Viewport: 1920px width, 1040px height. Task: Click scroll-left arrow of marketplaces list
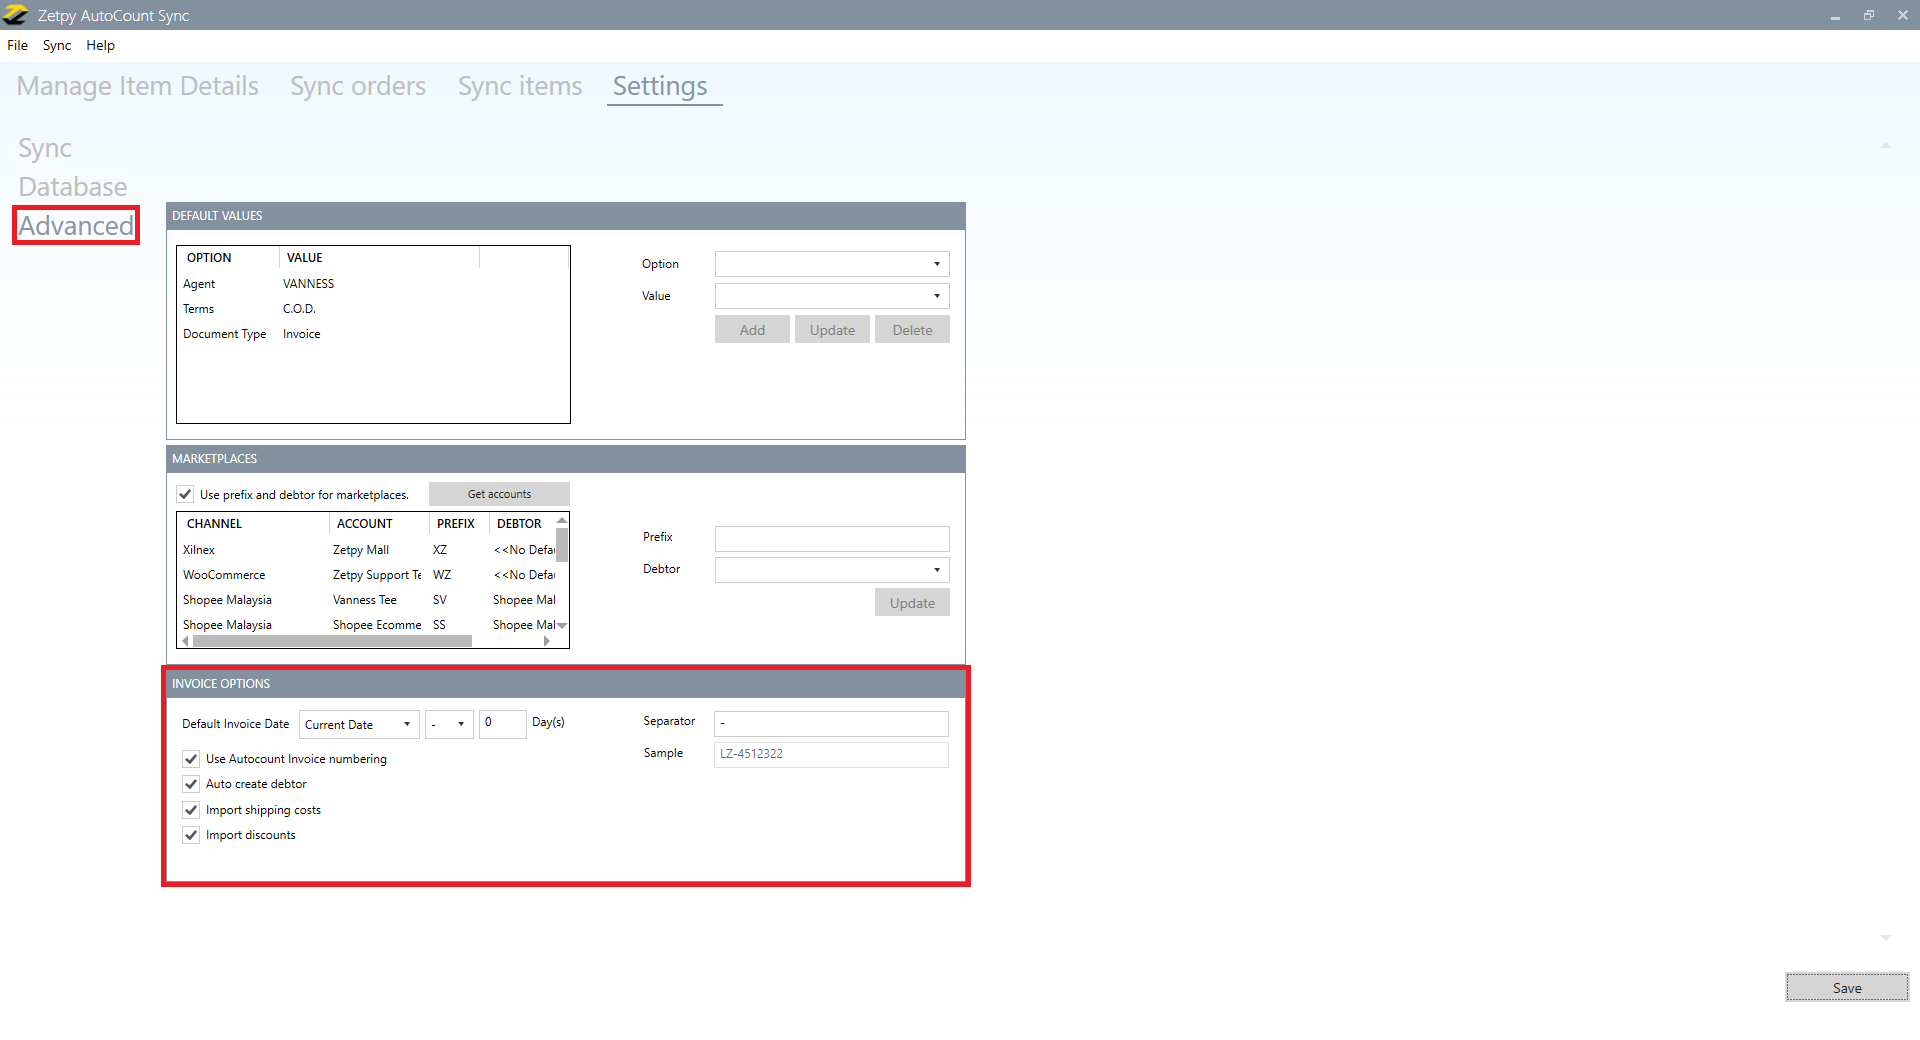click(185, 641)
